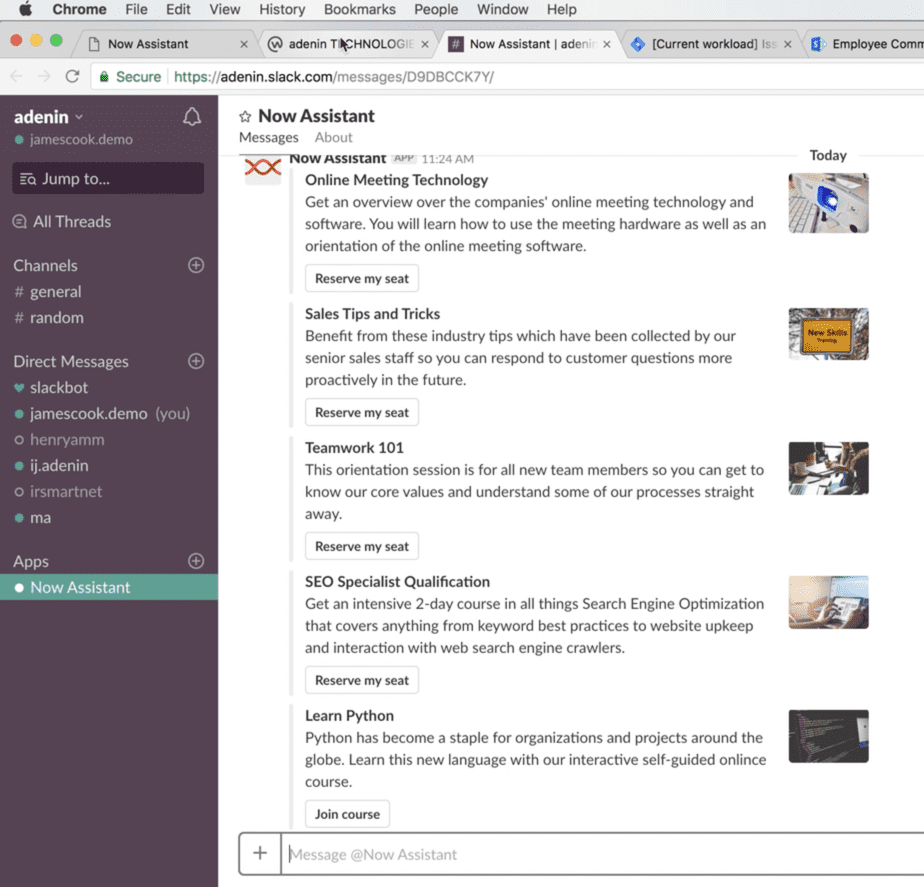
Task: Open SEO Specialist Qualification thumbnail
Action: pyautogui.click(x=829, y=602)
